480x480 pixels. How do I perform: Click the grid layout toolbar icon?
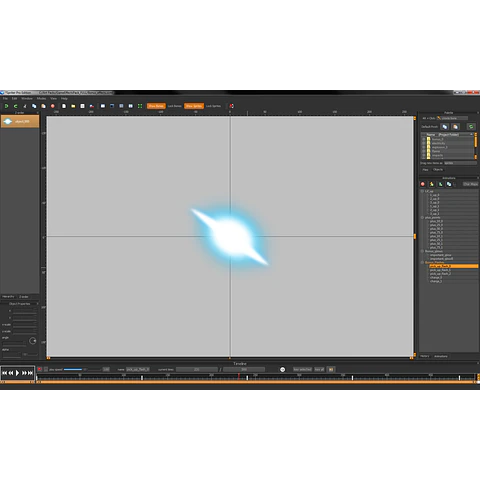[x=121, y=106]
